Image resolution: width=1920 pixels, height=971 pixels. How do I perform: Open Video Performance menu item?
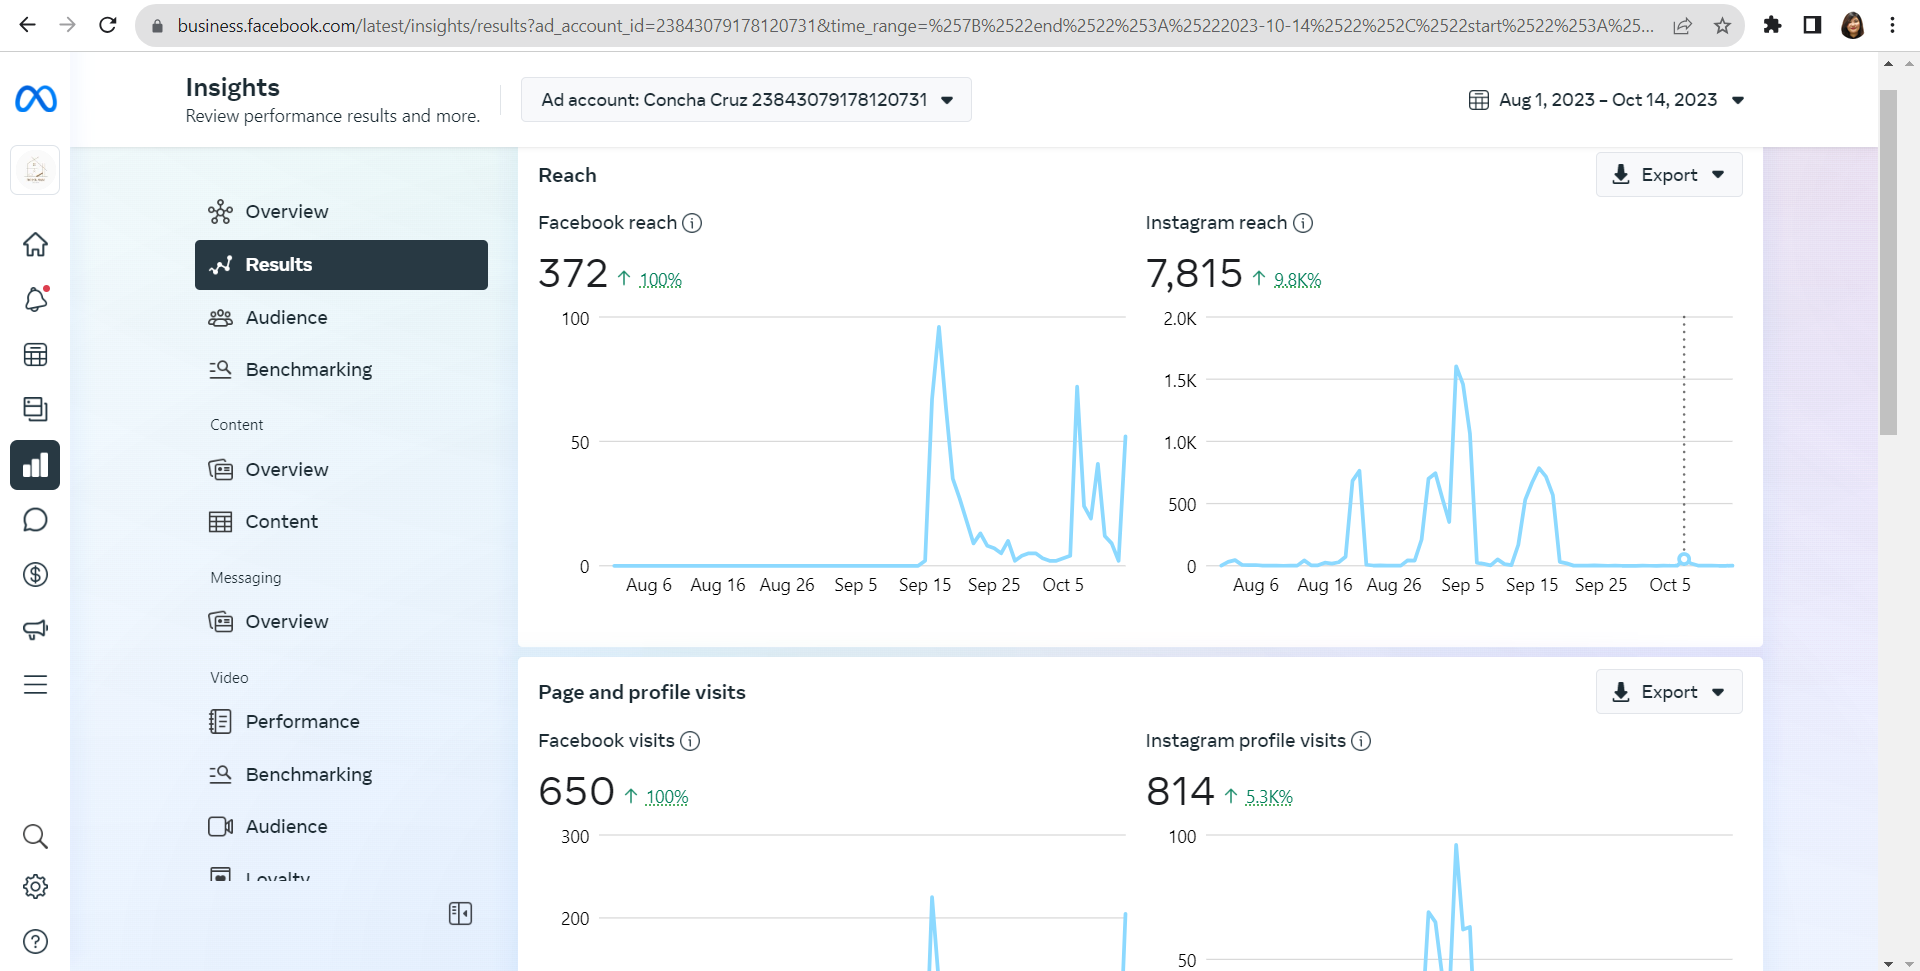click(x=341, y=722)
